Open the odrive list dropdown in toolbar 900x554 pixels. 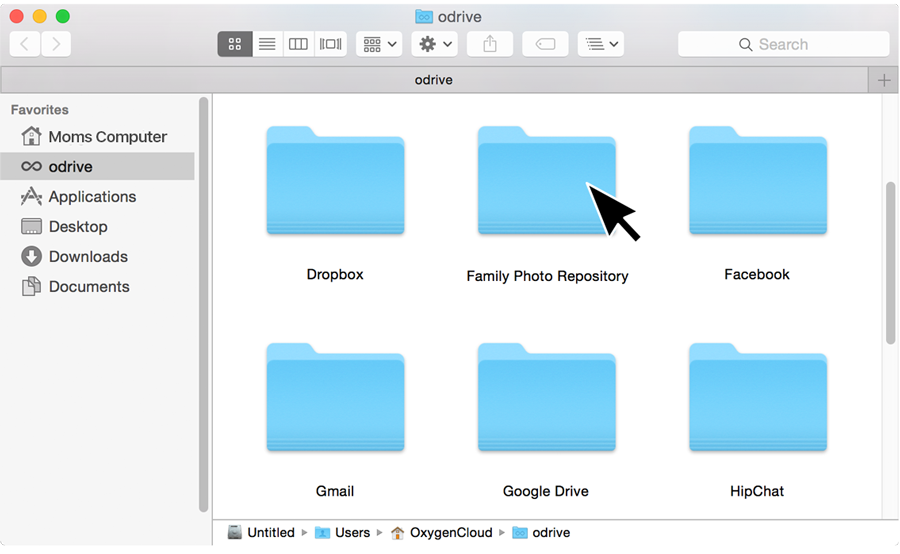pos(601,44)
